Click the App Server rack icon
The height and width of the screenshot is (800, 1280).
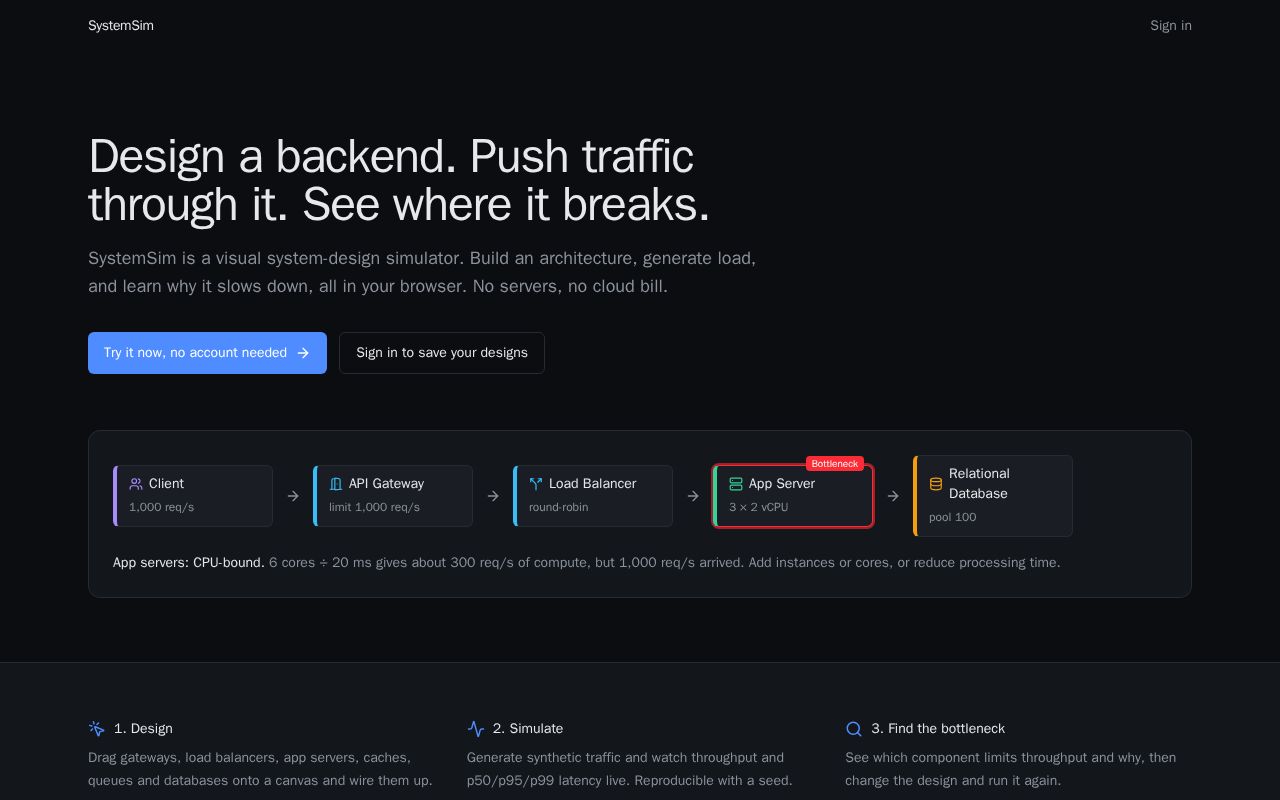(x=736, y=484)
